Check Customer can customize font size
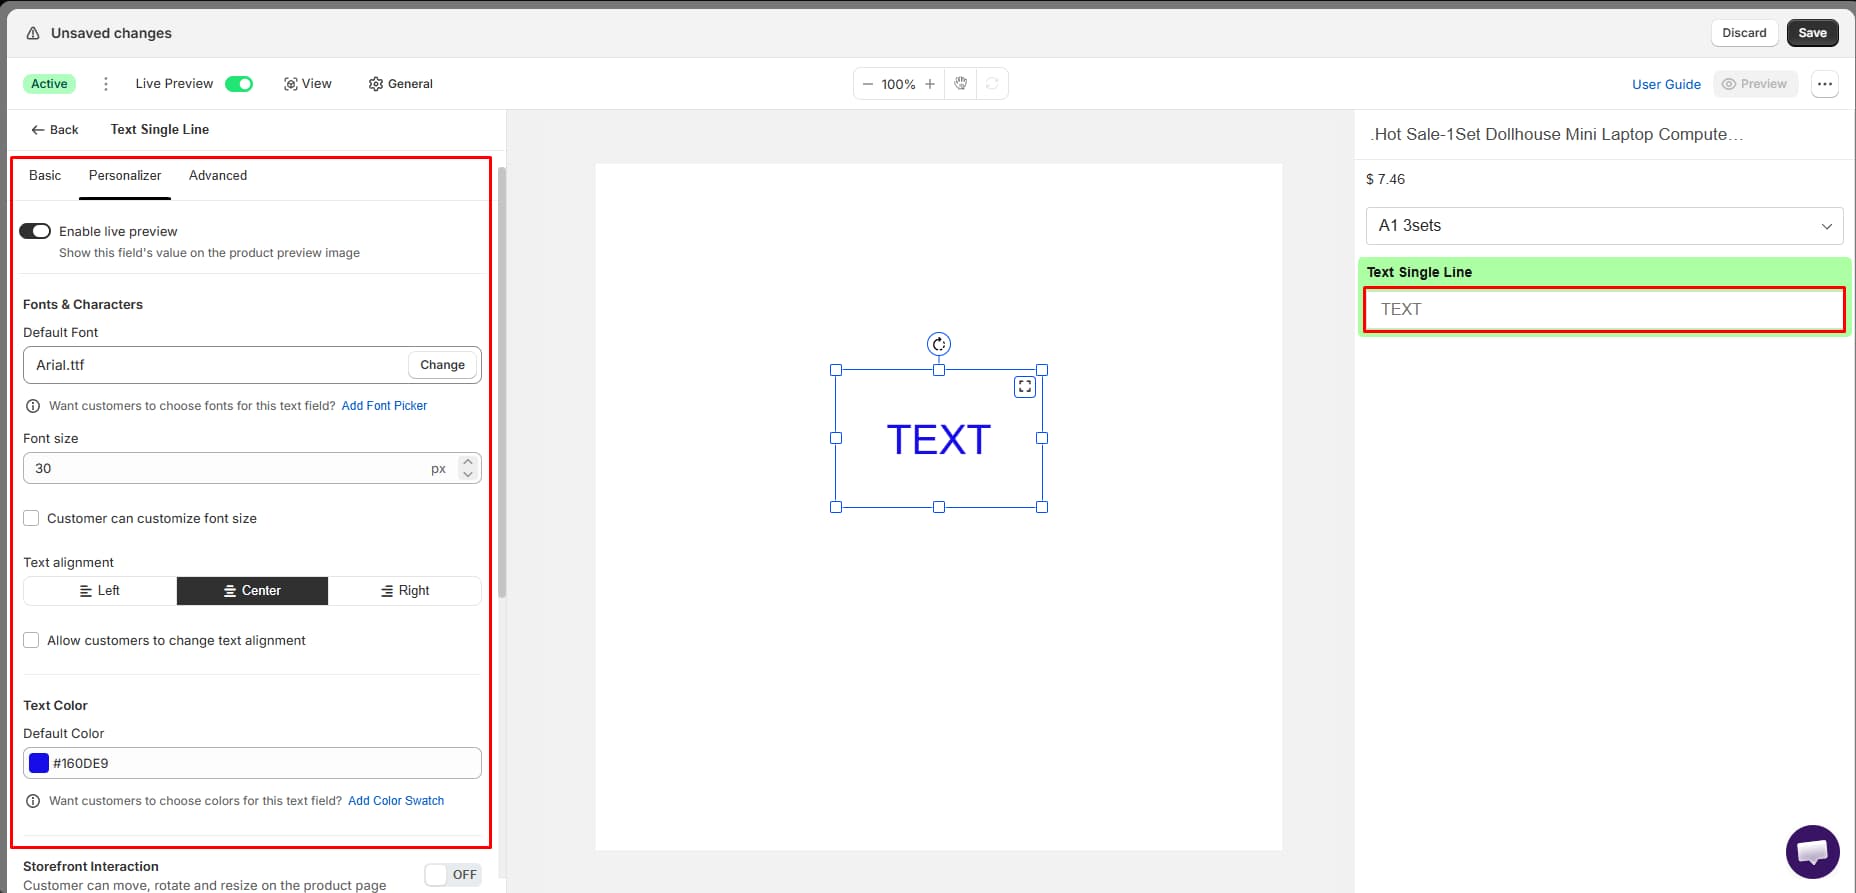 (31, 518)
